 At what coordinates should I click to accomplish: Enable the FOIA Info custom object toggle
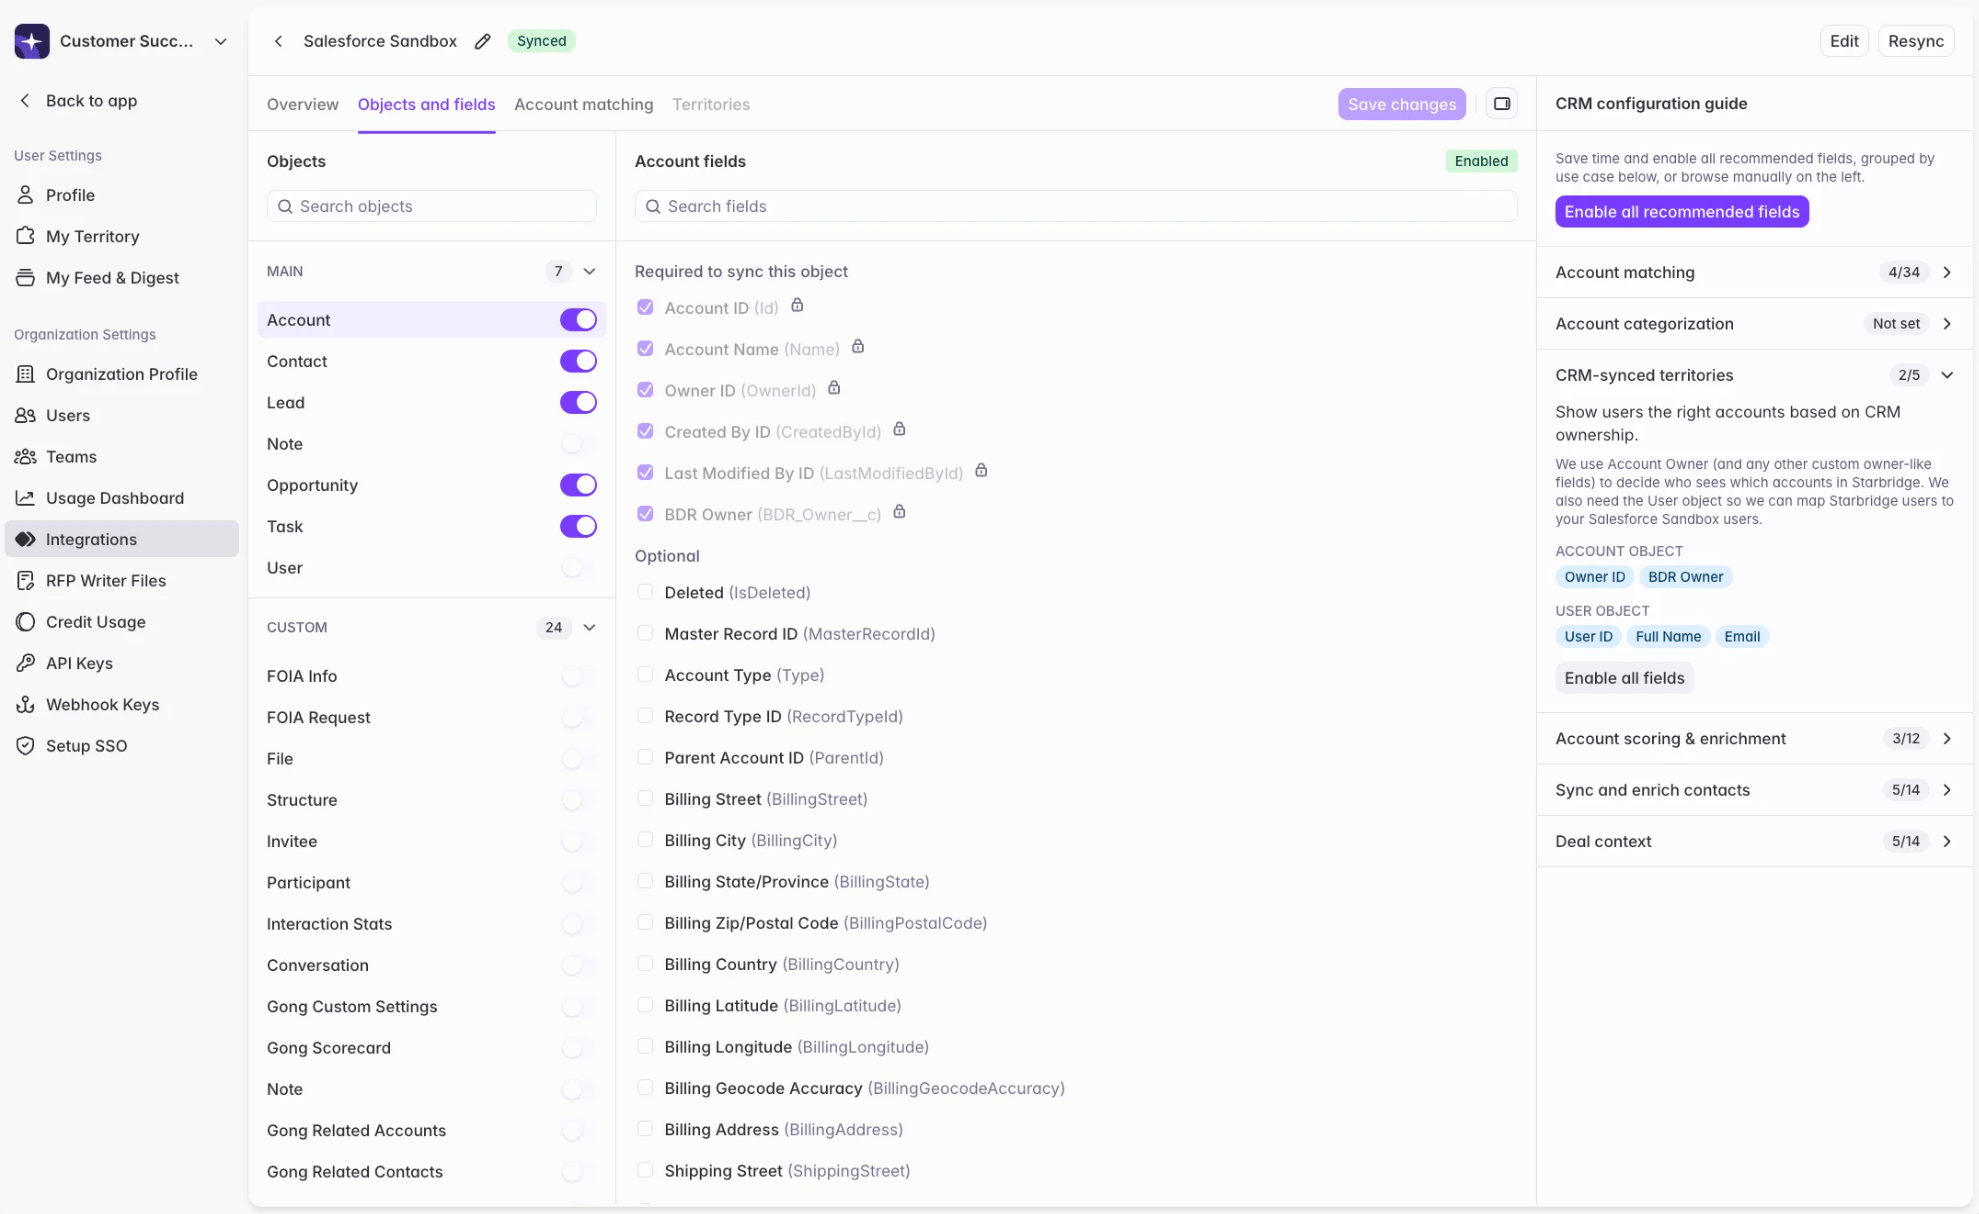pos(578,677)
